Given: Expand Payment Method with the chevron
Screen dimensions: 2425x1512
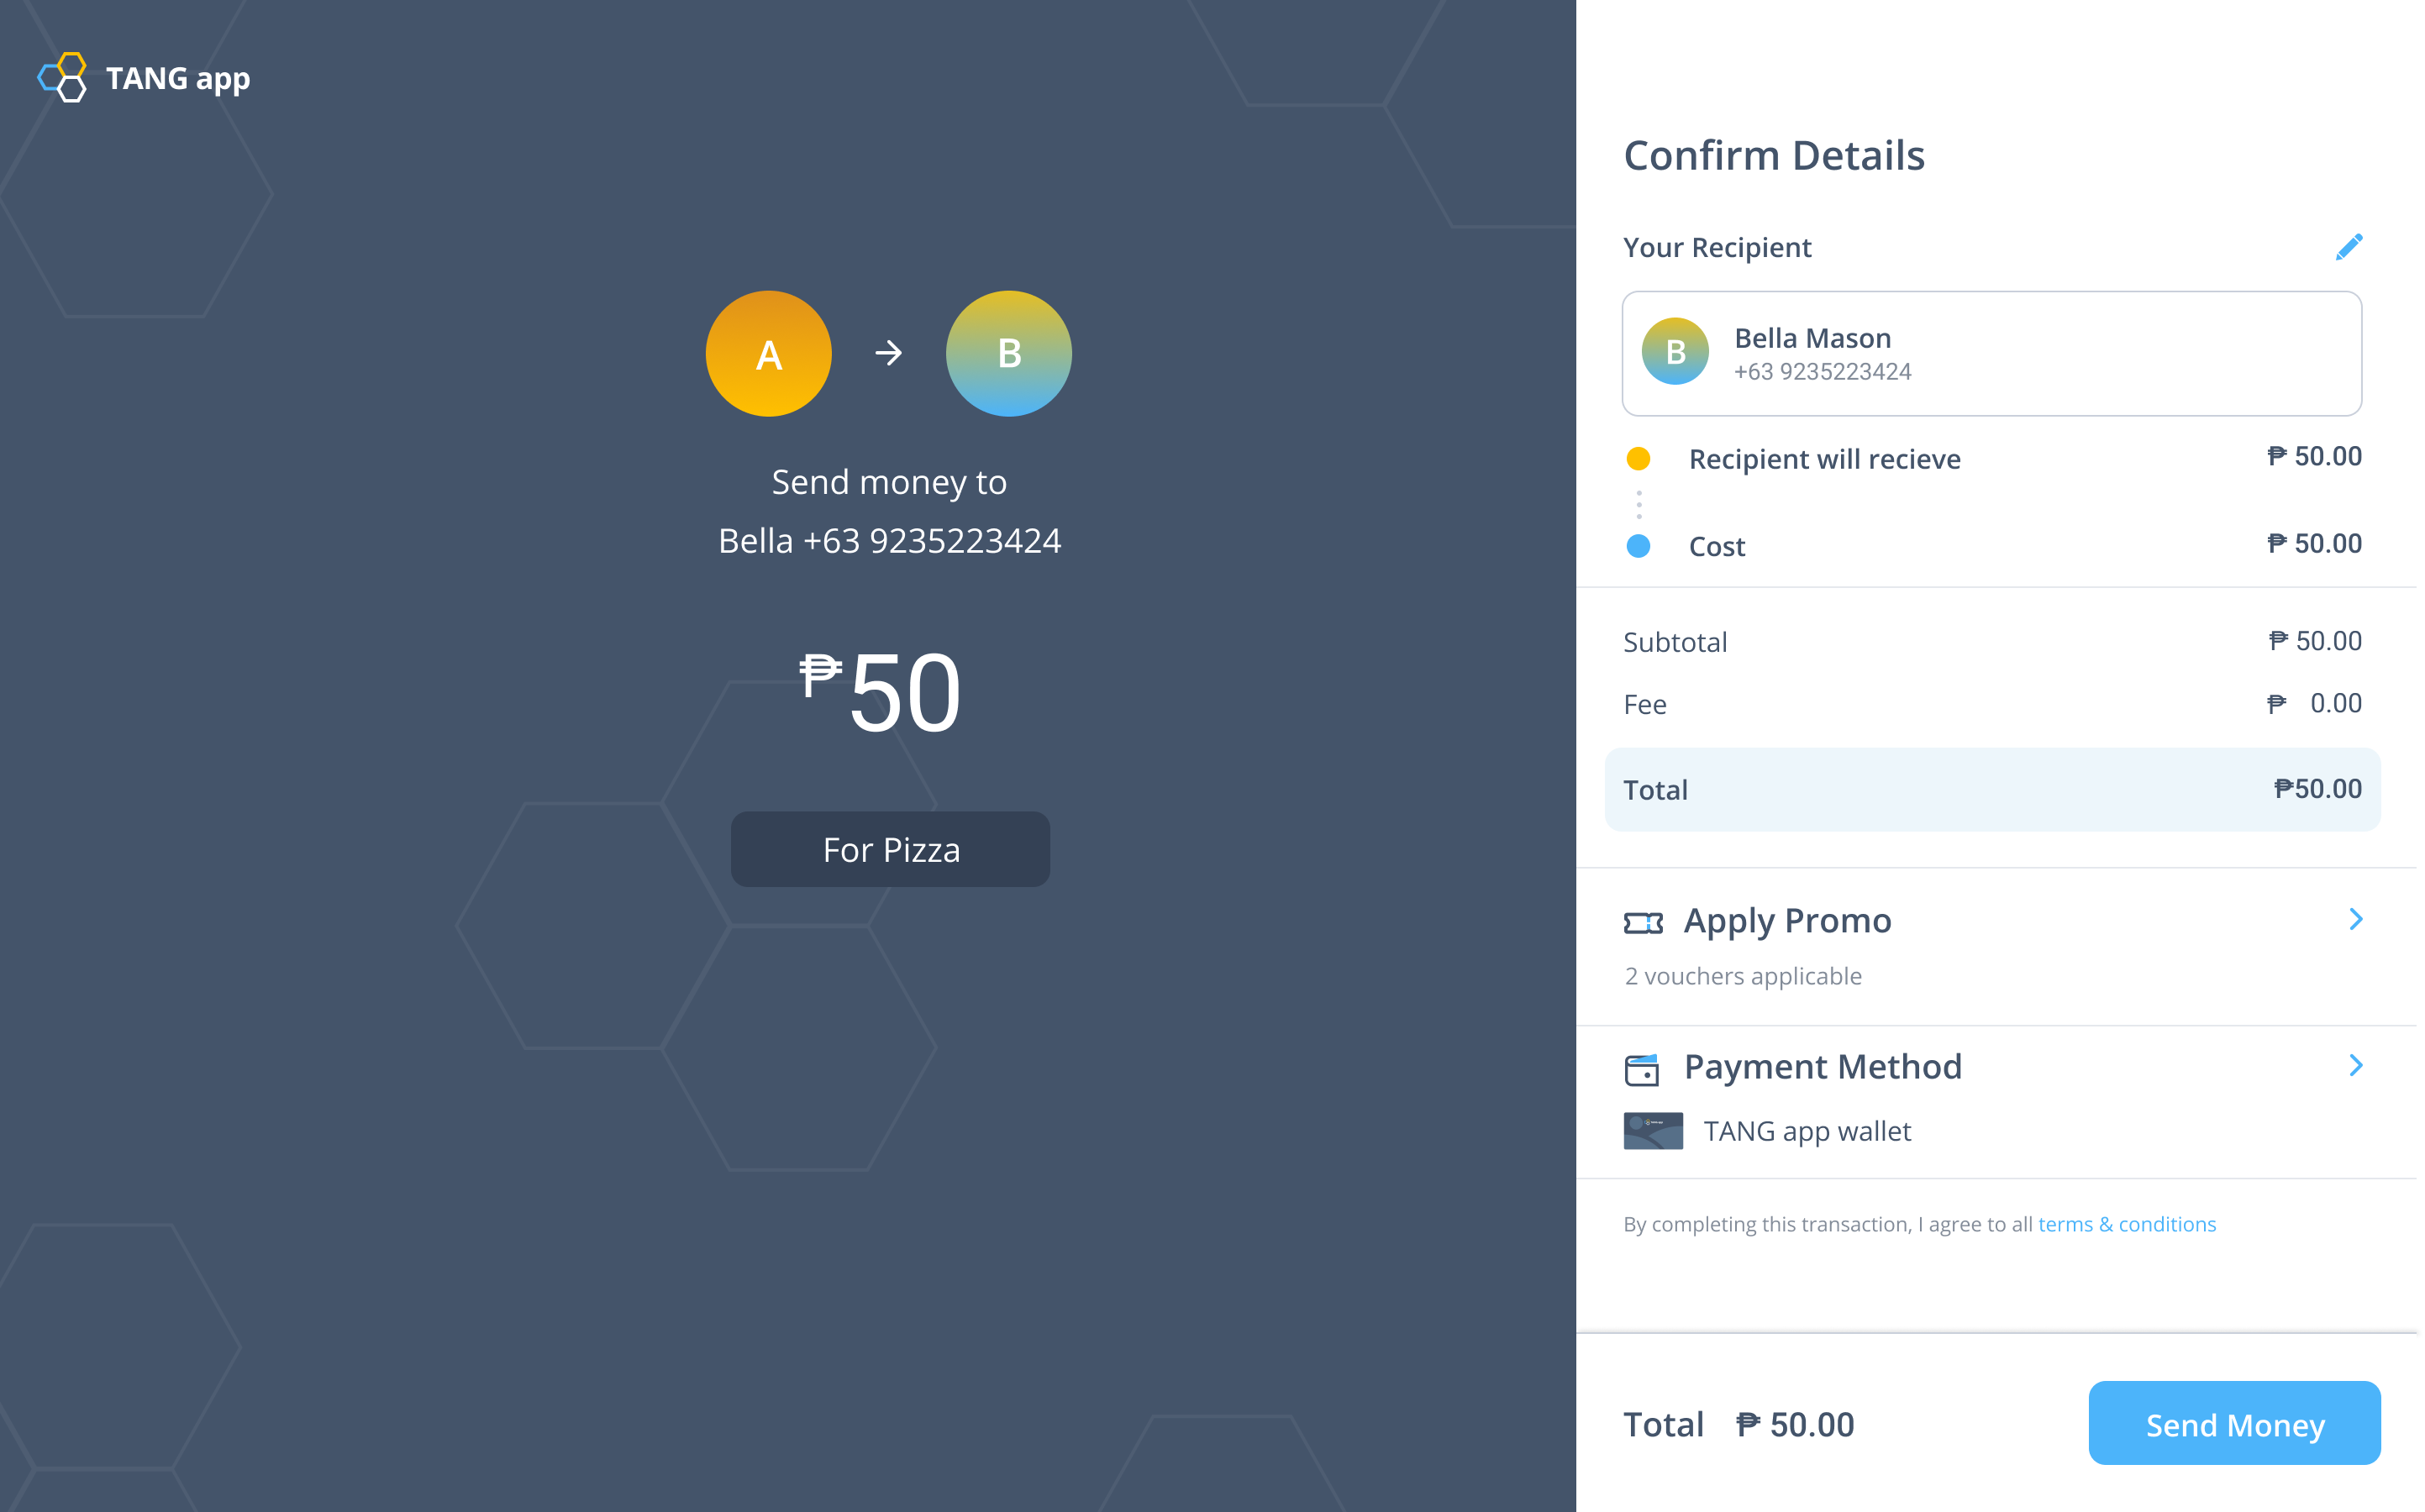Looking at the screenshot, I should coord(2356,1065).
